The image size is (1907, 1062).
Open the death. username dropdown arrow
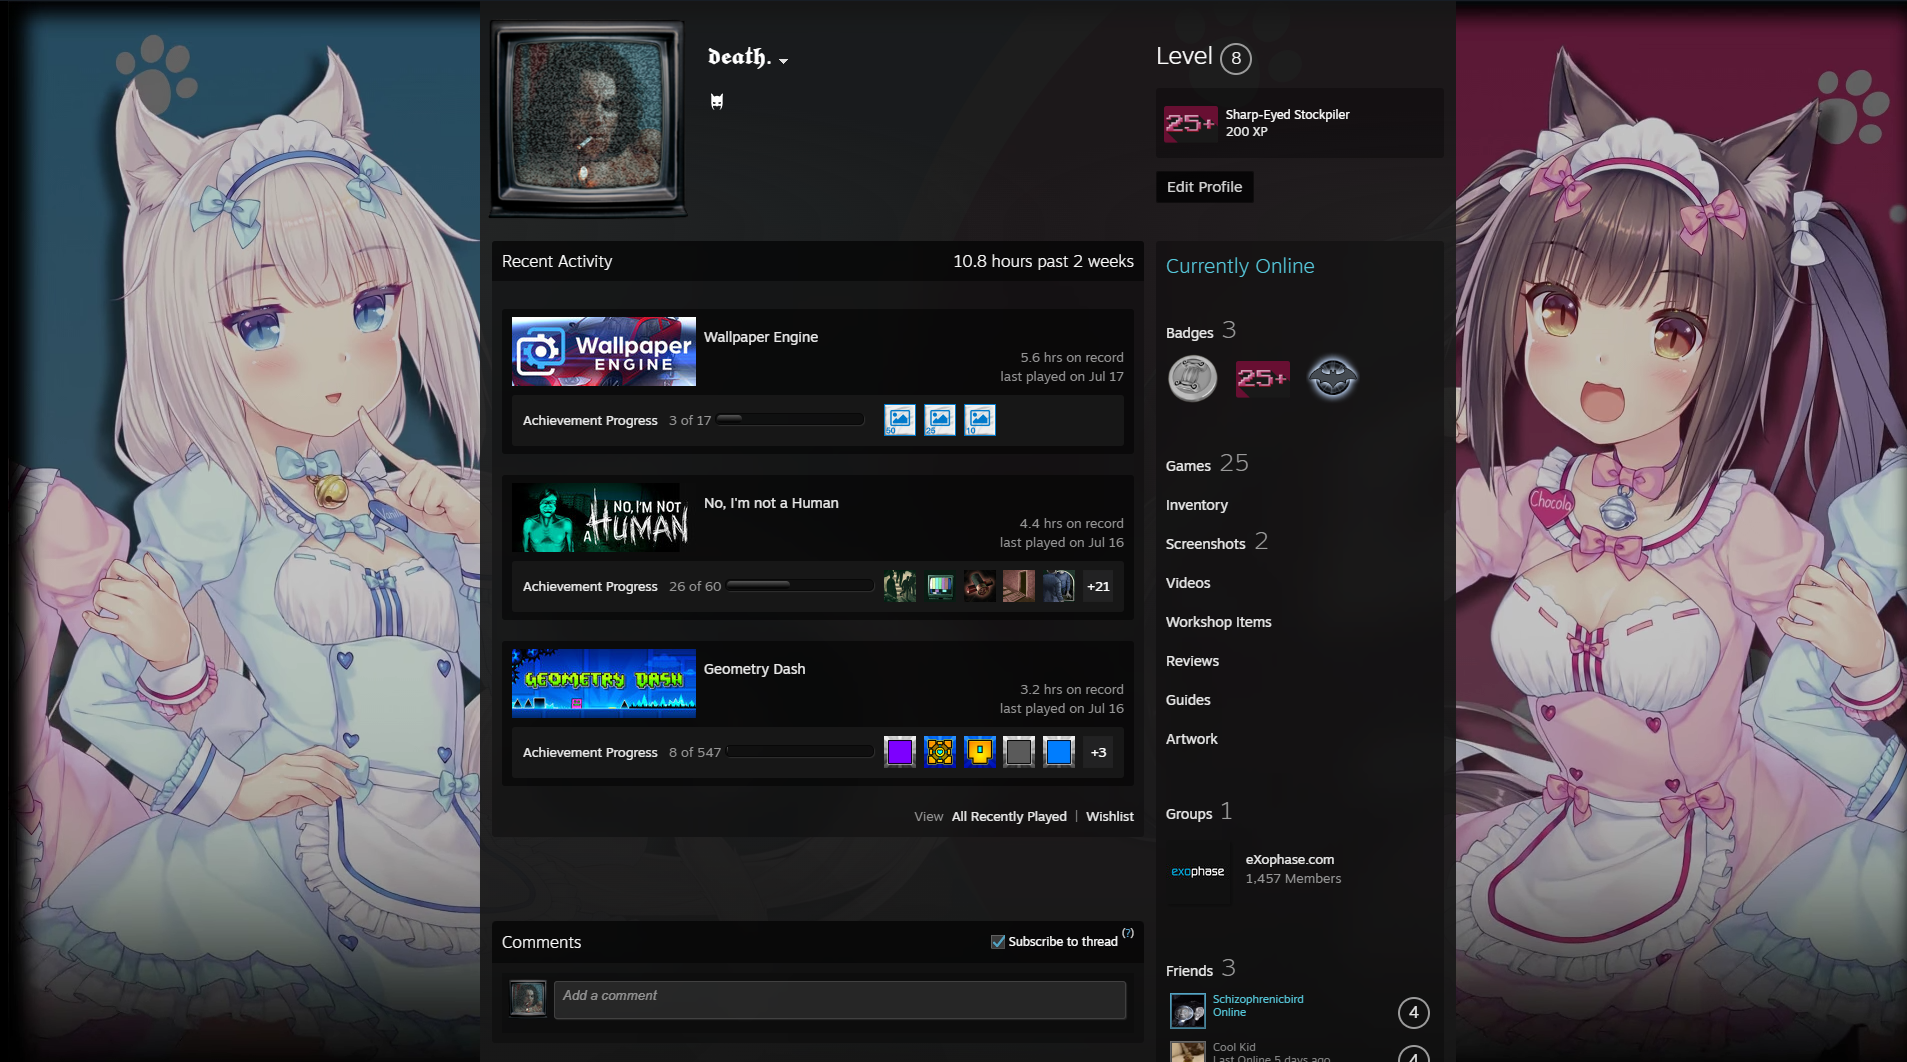783,61
